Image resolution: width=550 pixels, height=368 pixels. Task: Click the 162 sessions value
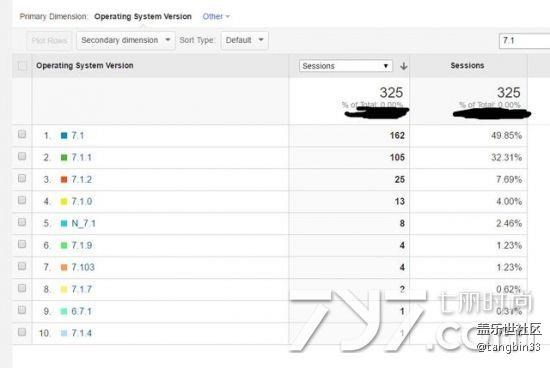point(397,135)
